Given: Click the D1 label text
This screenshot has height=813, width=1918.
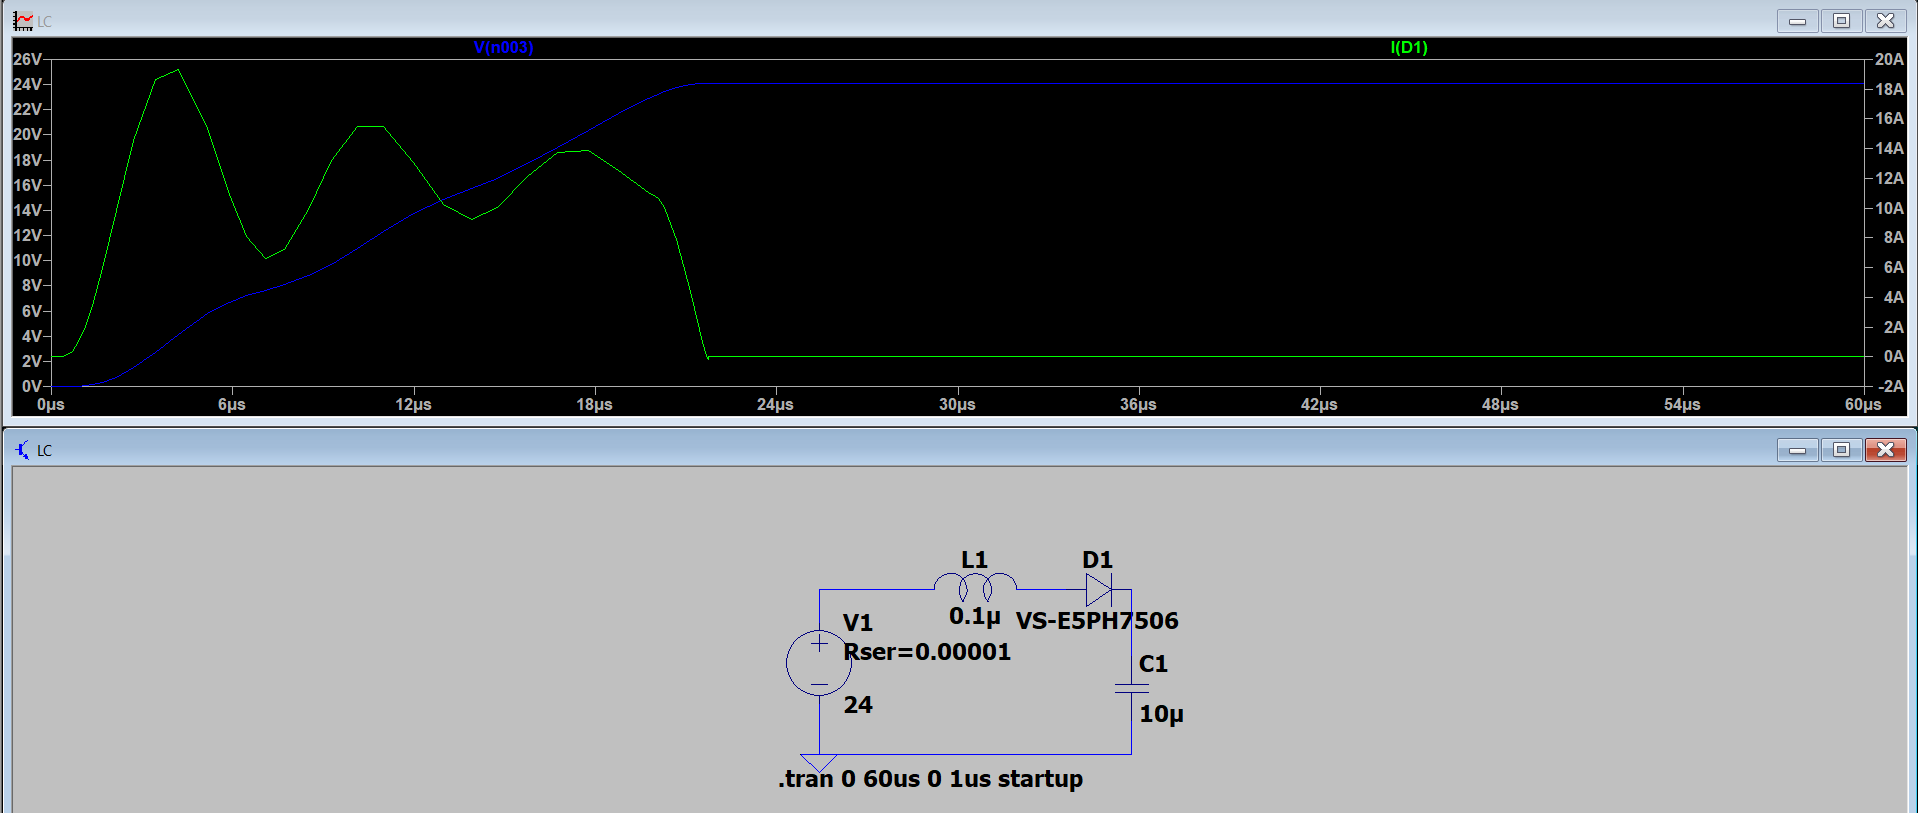Looking at the screenshot, I should coord(1097,560).
